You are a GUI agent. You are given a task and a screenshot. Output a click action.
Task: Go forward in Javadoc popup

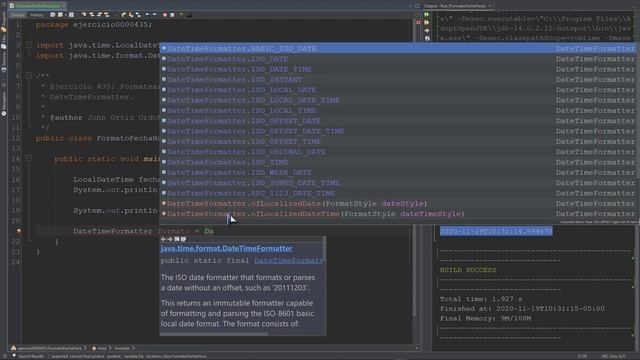[x=170, y=239]
